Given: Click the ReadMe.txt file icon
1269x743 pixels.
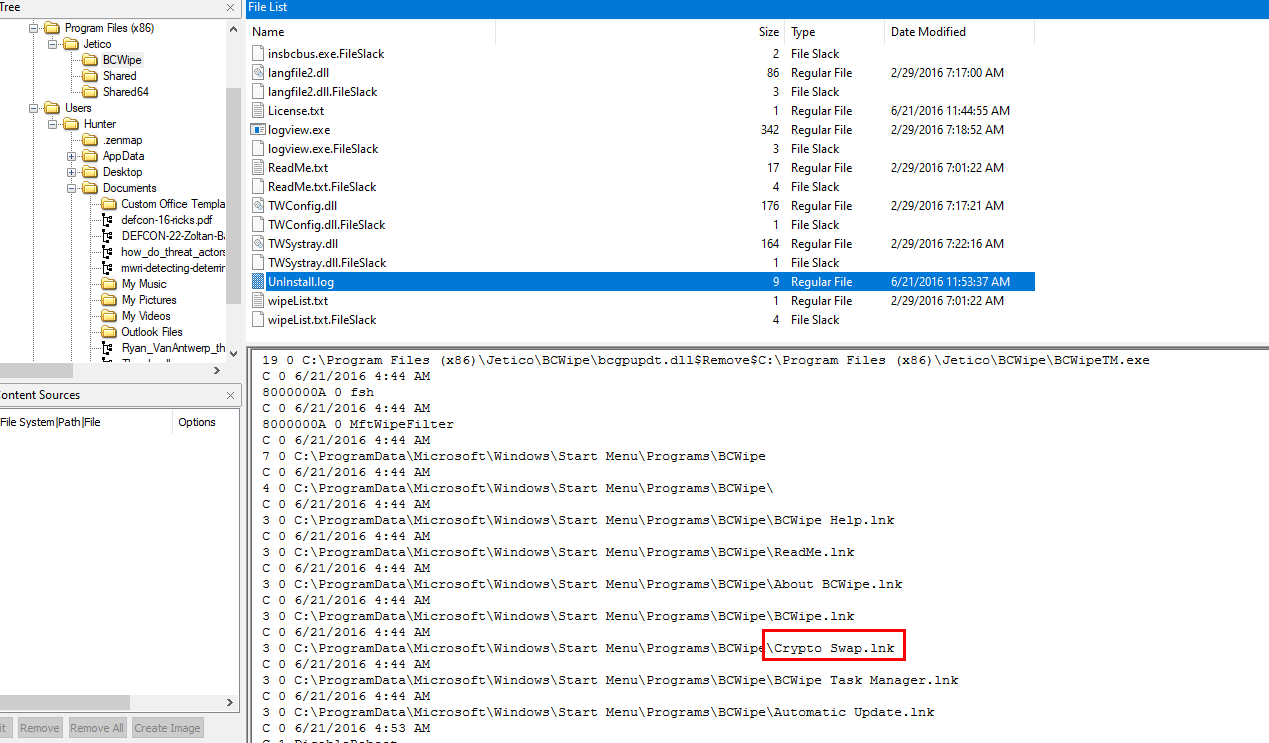Looking at the screenshot, I should 258,168.
